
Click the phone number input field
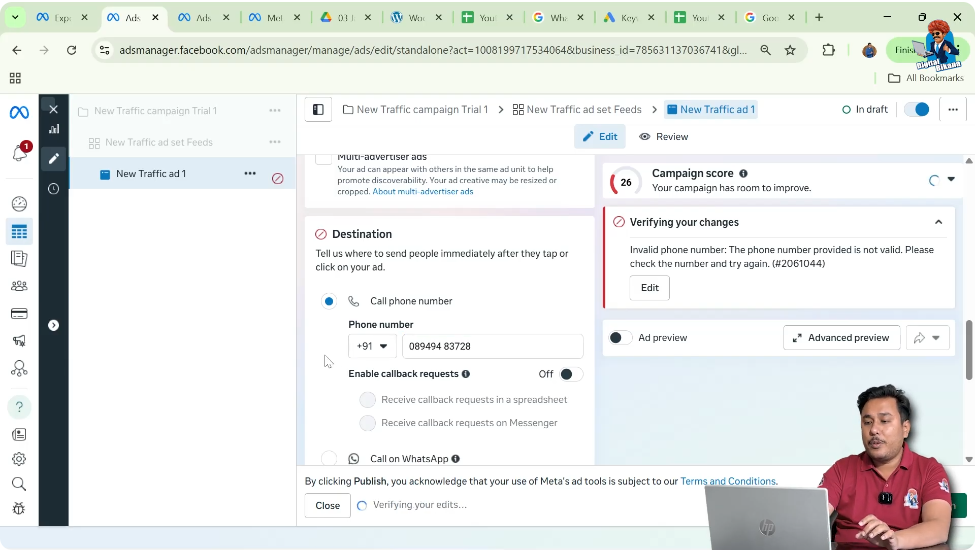[492, 346]
